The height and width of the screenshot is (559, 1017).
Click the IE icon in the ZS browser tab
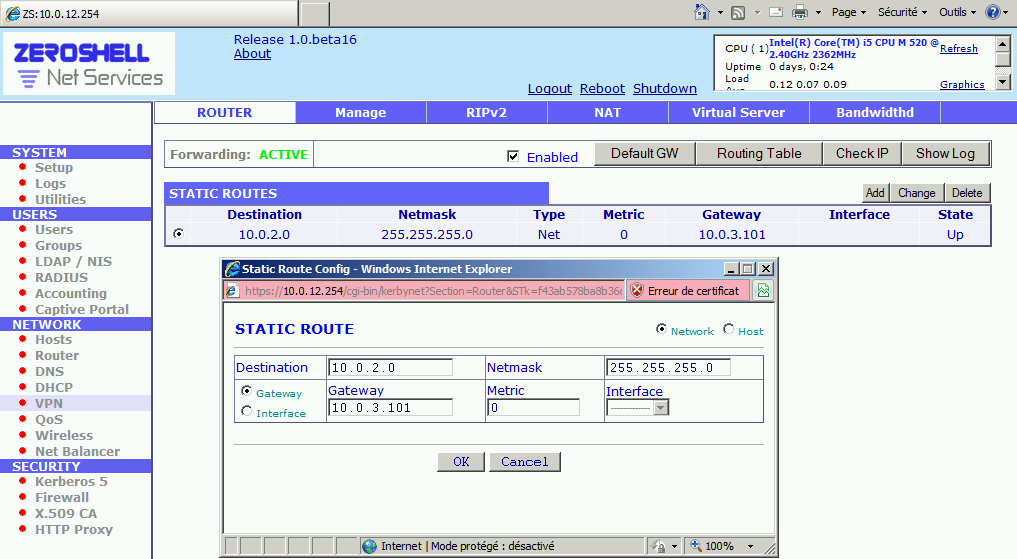click(12, 14)
